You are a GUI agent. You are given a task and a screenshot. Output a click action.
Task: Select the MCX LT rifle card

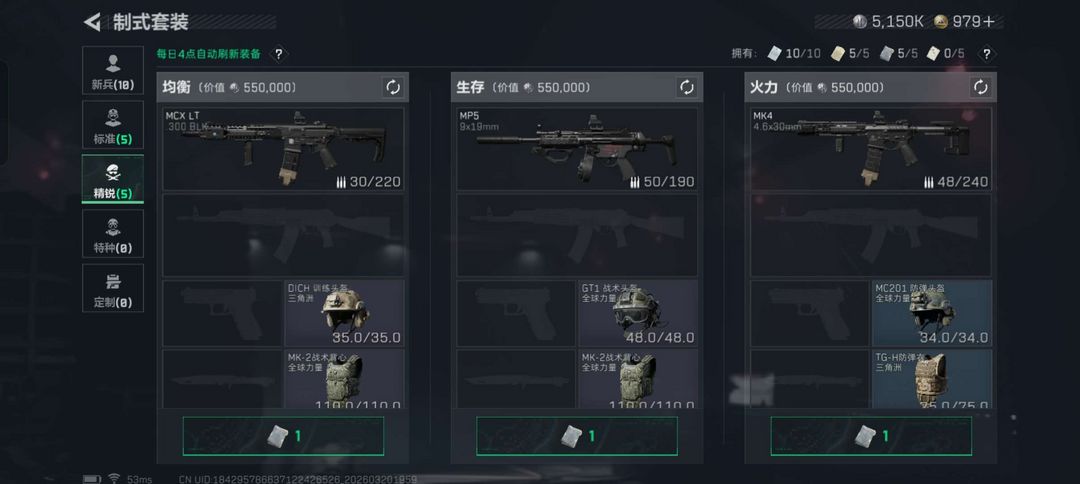(283, 149)
